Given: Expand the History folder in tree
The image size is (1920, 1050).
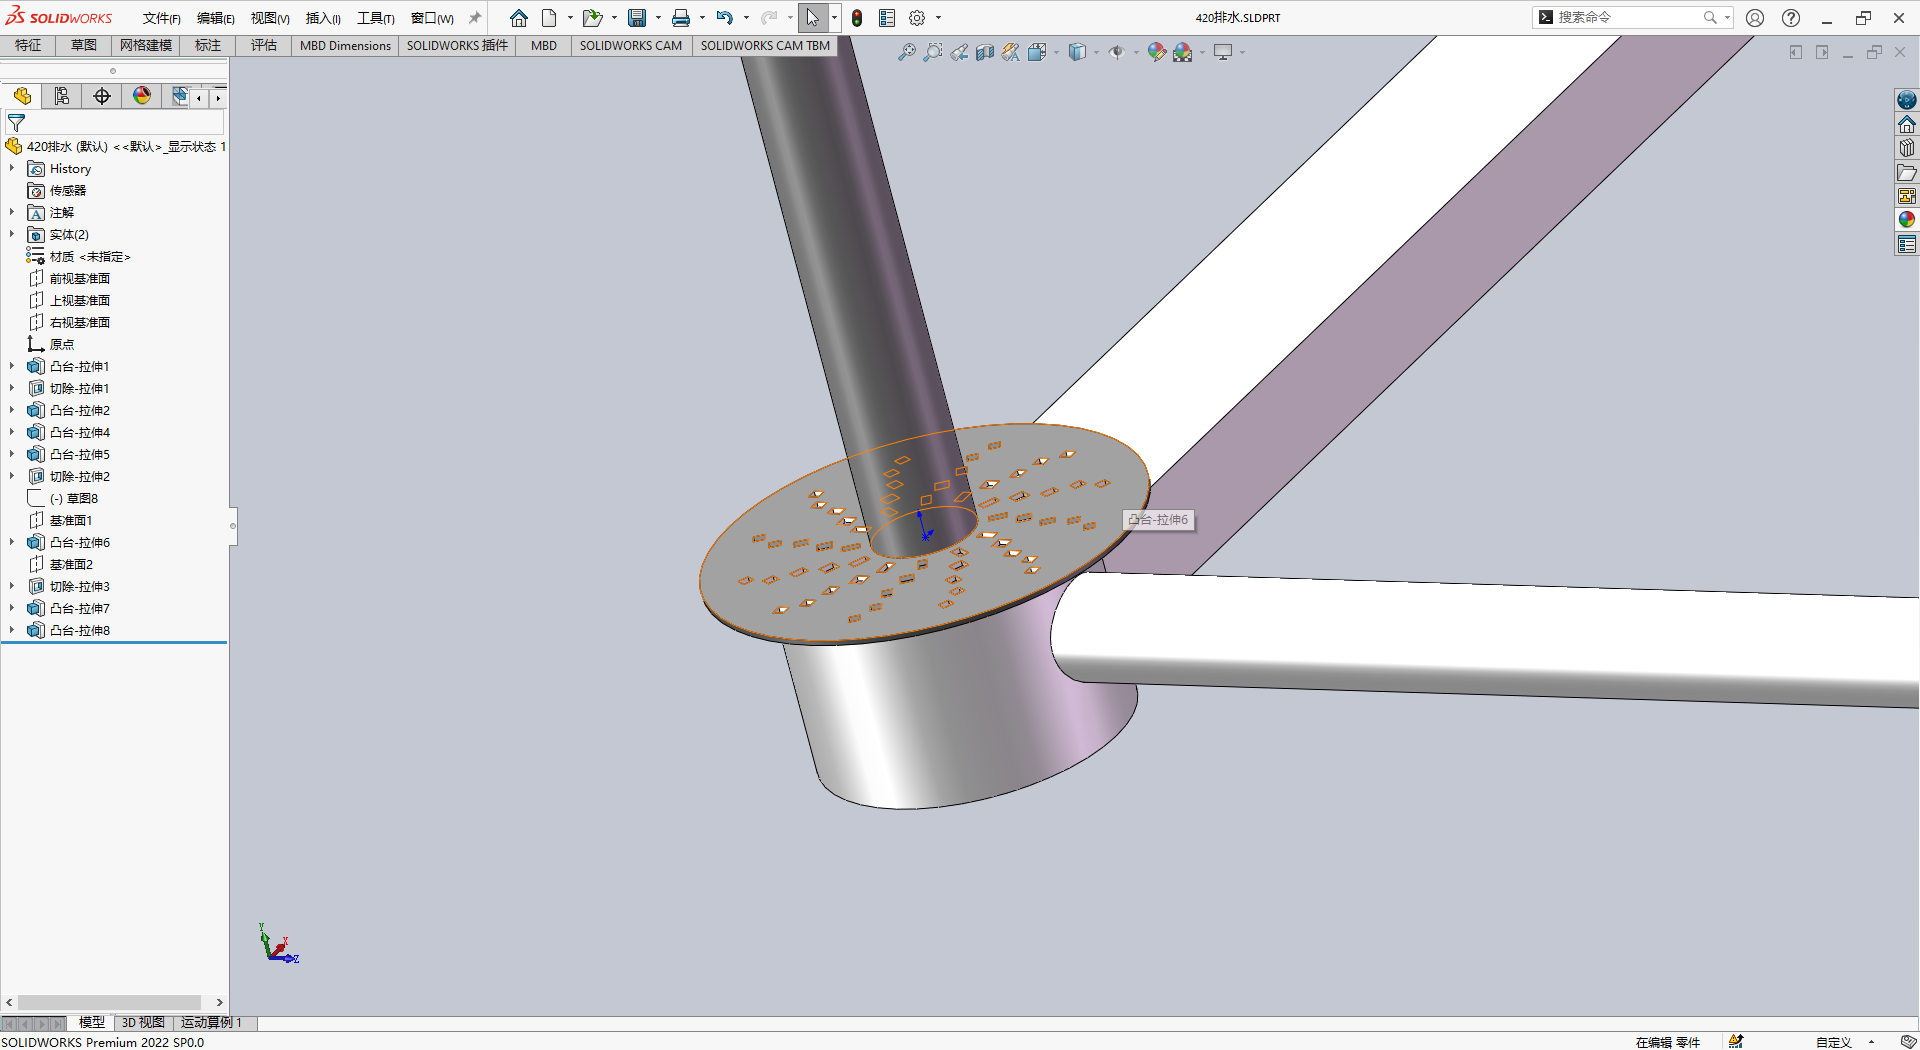Looking at the screenshot, I should point(12,169).
